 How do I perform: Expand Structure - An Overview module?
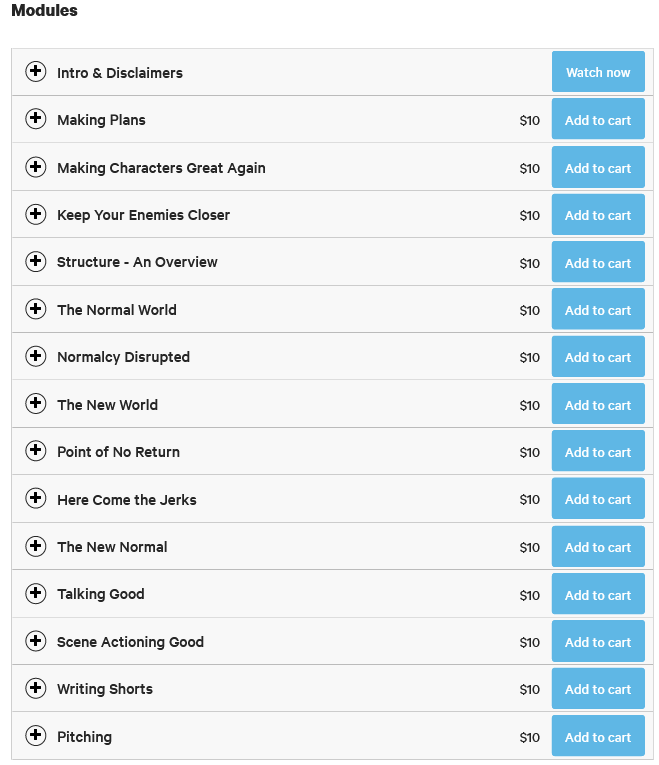click(x=36, y=261)
